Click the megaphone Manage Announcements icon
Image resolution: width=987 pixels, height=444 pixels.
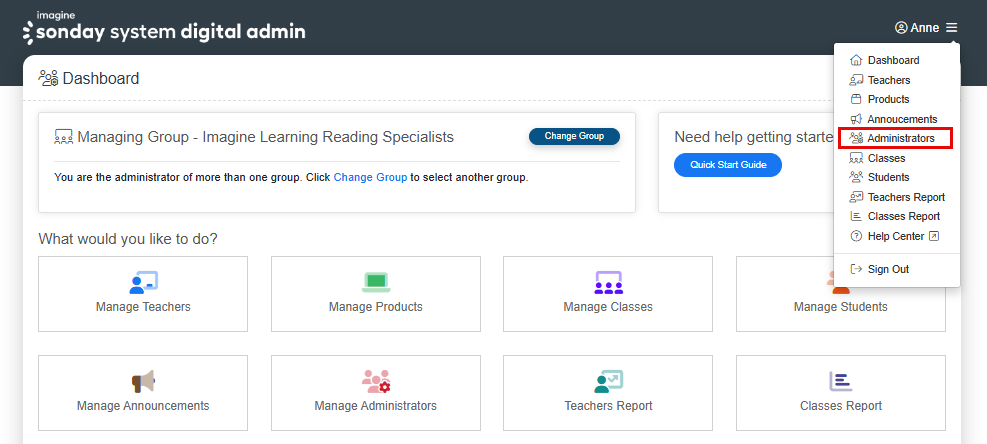(143, 381)
